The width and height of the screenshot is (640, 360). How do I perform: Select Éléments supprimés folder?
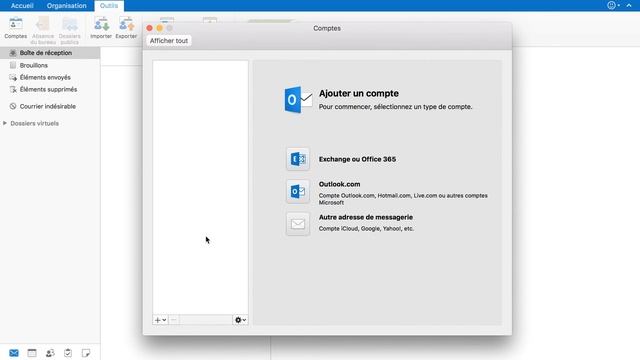(50, 89)
